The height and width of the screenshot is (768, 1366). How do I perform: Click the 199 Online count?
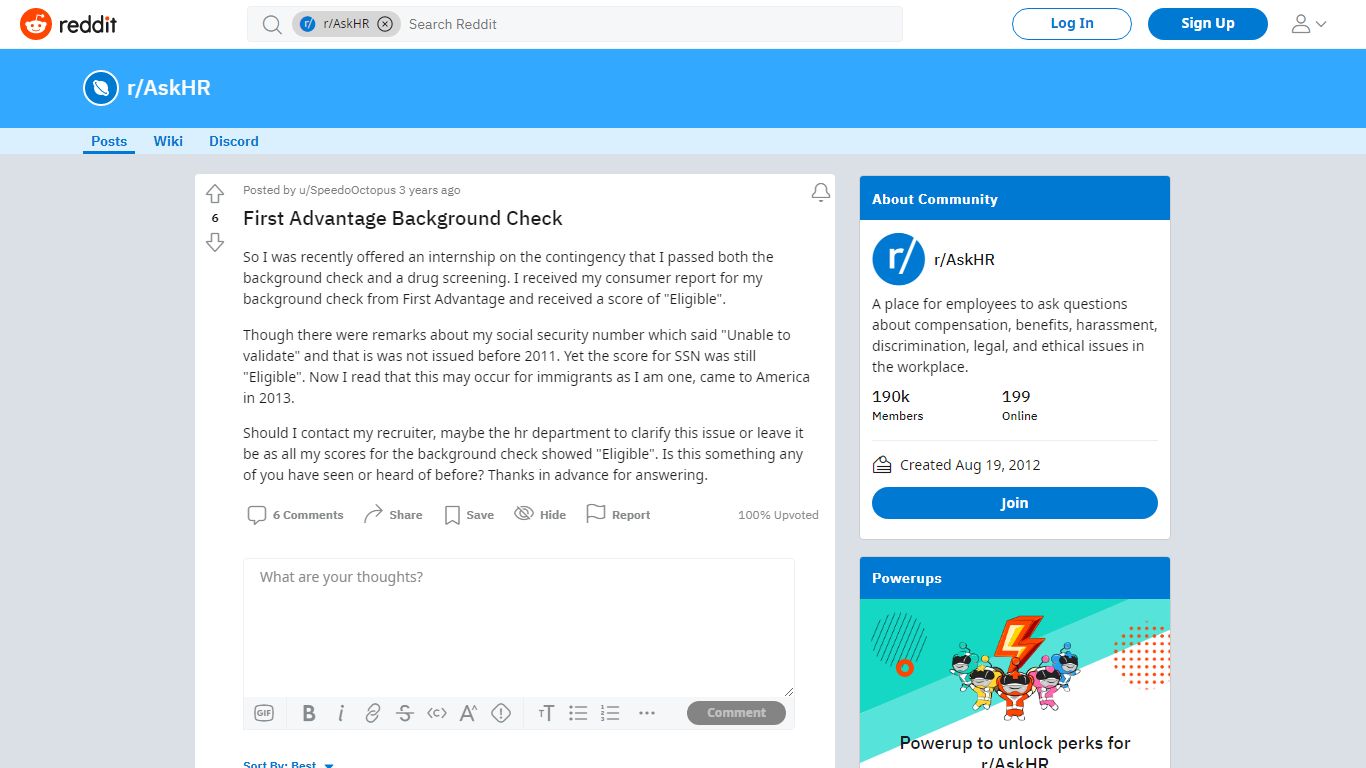(1019, 405)
